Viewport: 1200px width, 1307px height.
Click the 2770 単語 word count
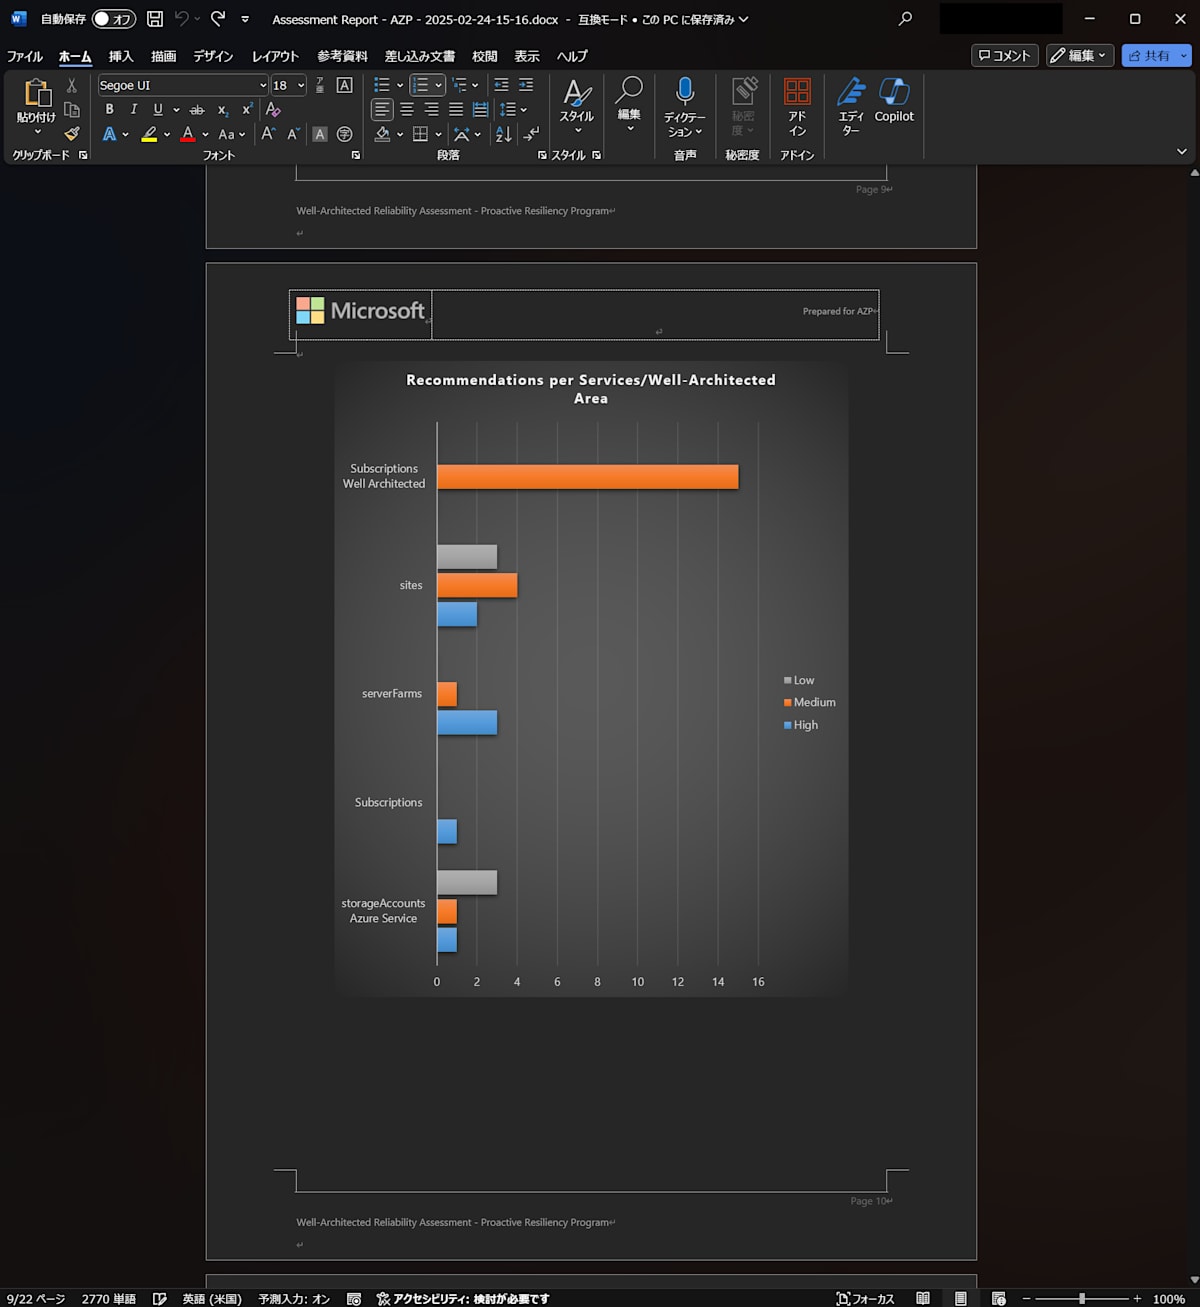(x=109, y=1298)
